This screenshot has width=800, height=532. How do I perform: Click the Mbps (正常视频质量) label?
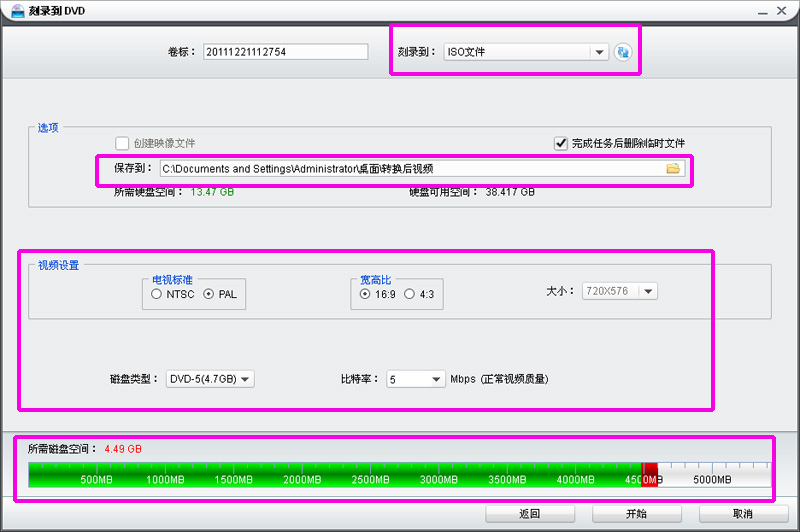(499, 379)
